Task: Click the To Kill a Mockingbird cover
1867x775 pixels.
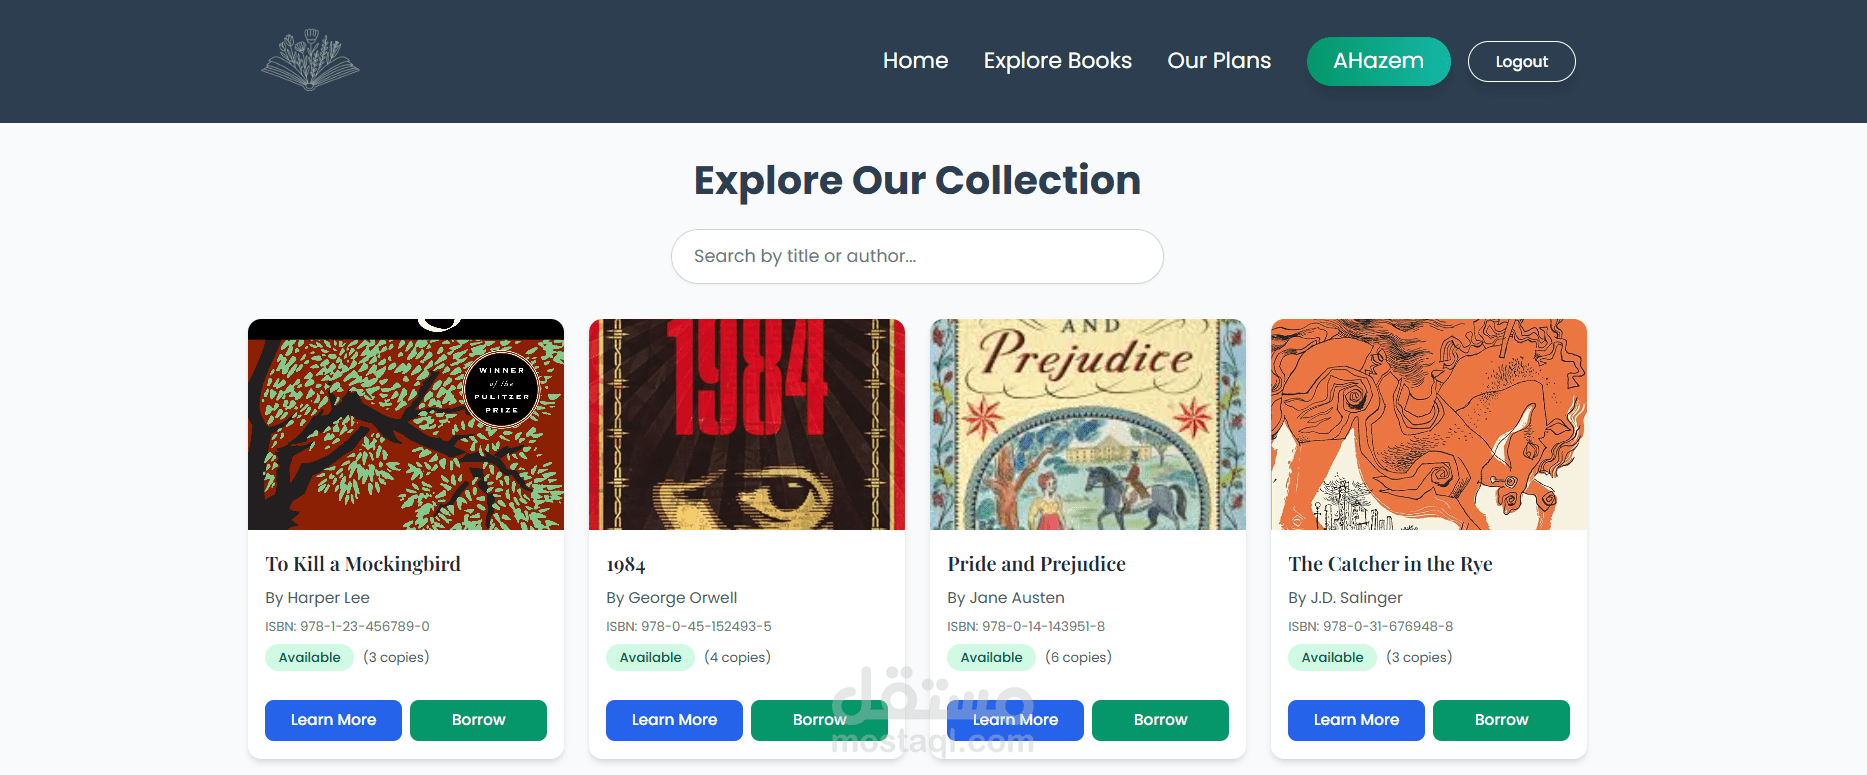Action: pyautogui.click(x=406, y=424)
